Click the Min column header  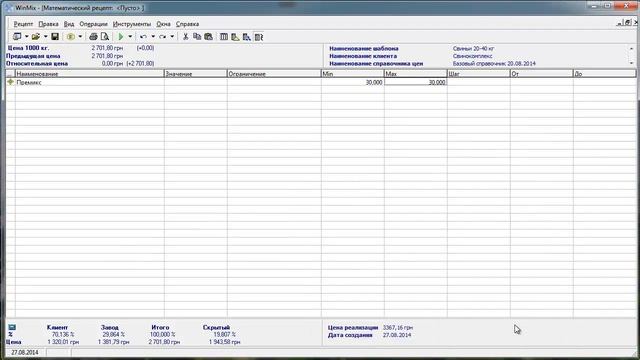tap(353, 74)
